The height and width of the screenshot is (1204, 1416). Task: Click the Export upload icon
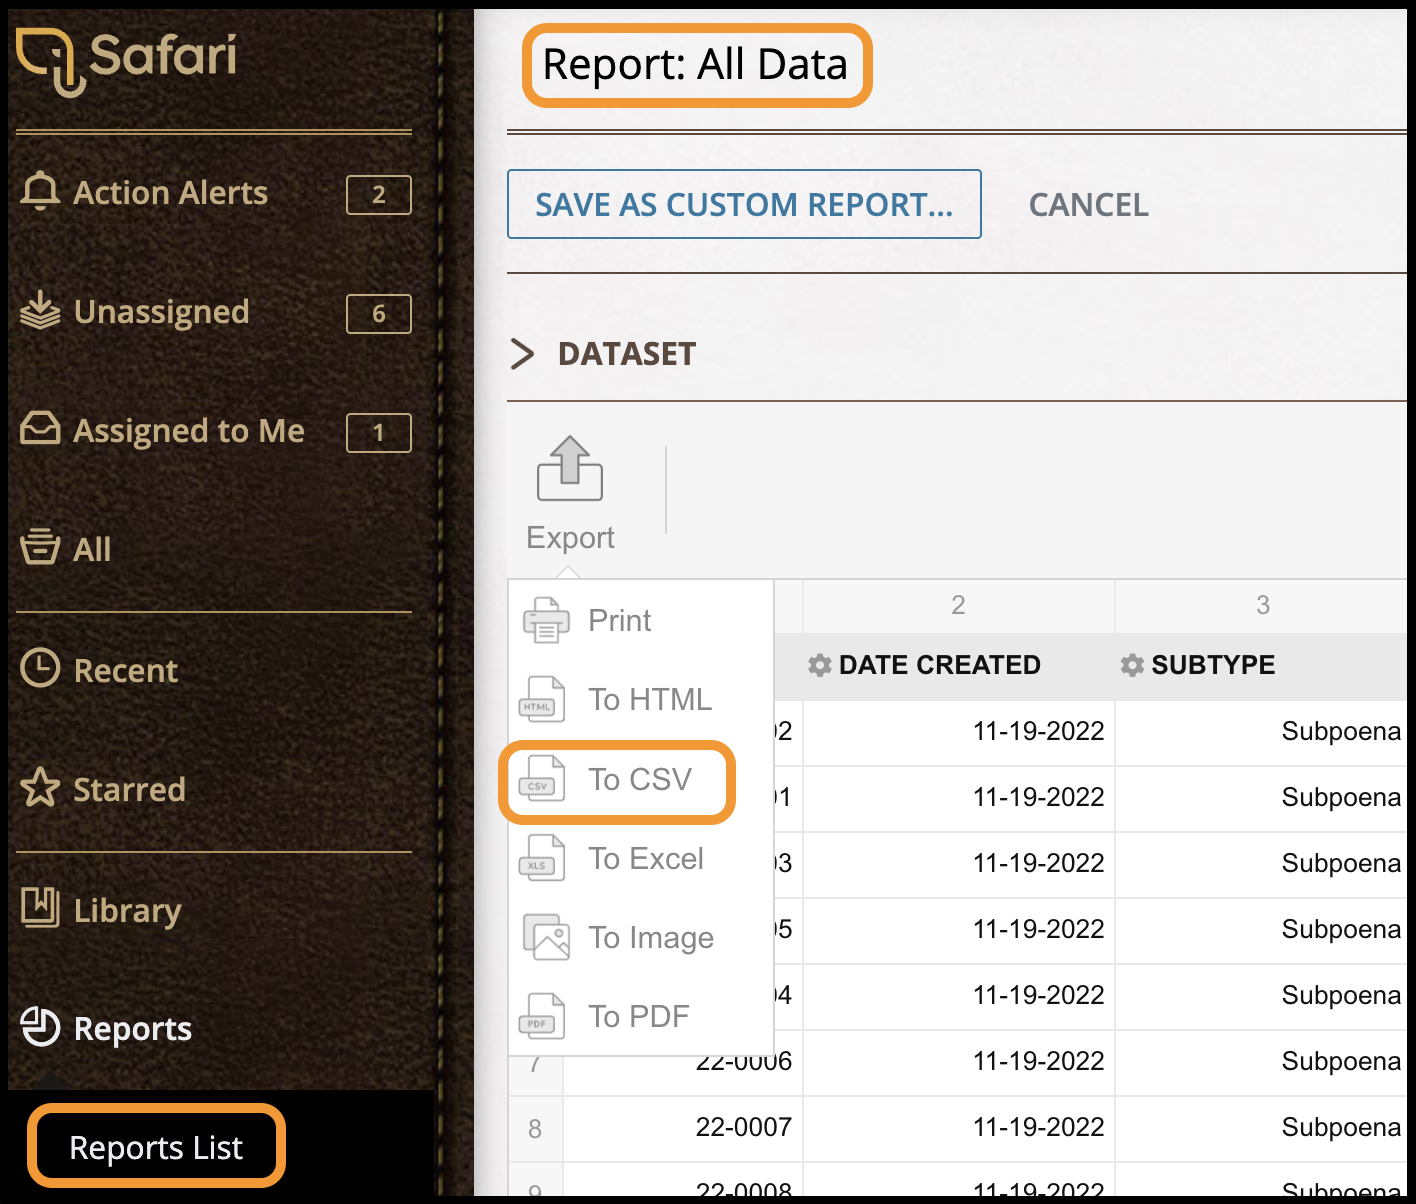tap(569, 469)
